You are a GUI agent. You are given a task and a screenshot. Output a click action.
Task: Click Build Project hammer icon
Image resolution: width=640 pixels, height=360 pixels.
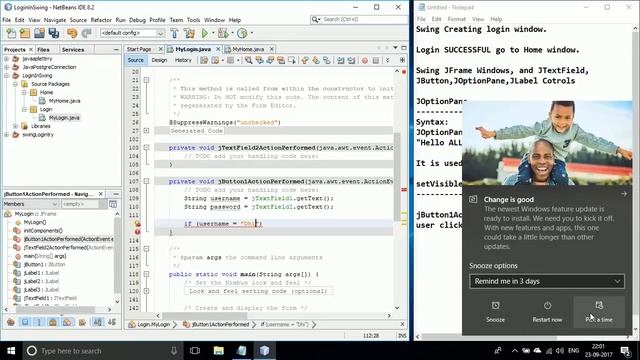click(174, 33)
